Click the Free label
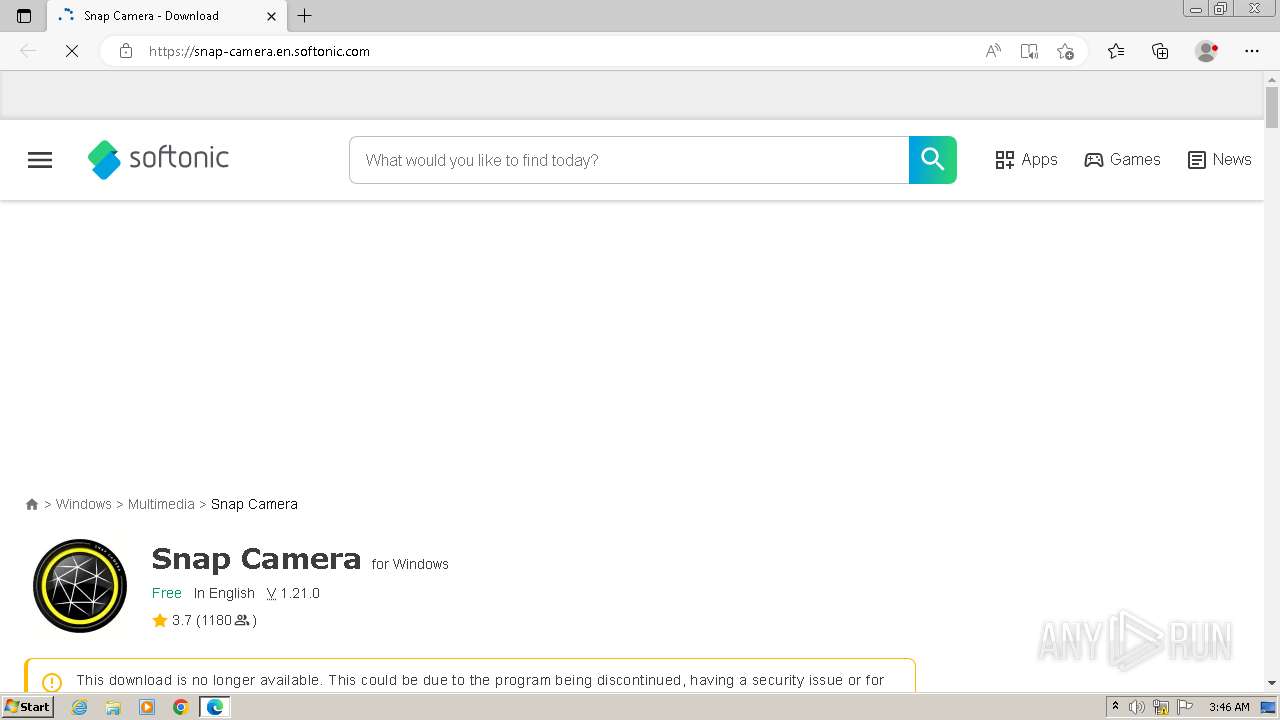Image resolution: width=1280 pixels, height=720 pixels. point(167,593)
